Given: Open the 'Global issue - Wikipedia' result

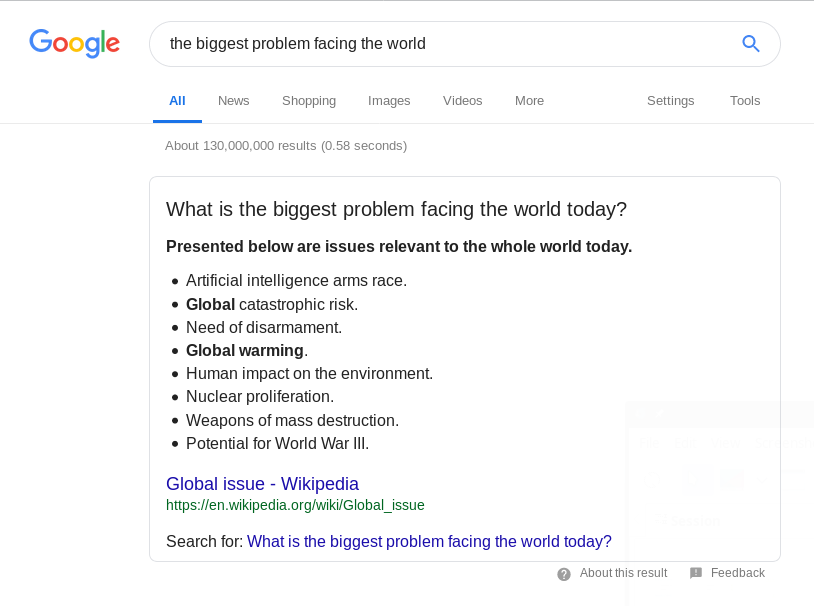Looking at the screenshot, I should coord(262,484).
